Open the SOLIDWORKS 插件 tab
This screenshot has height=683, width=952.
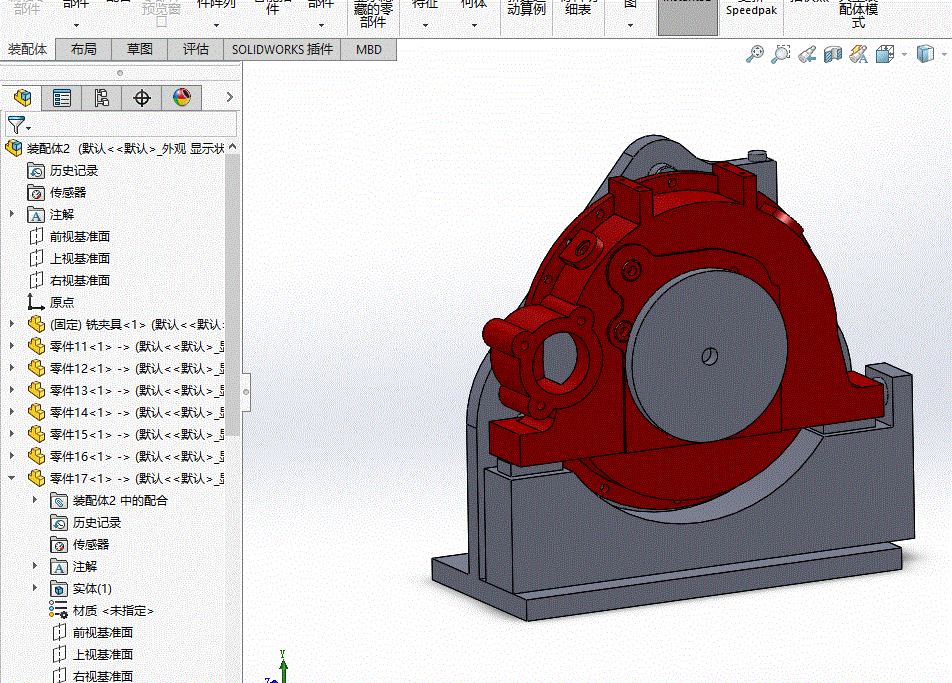click(281, 49)
